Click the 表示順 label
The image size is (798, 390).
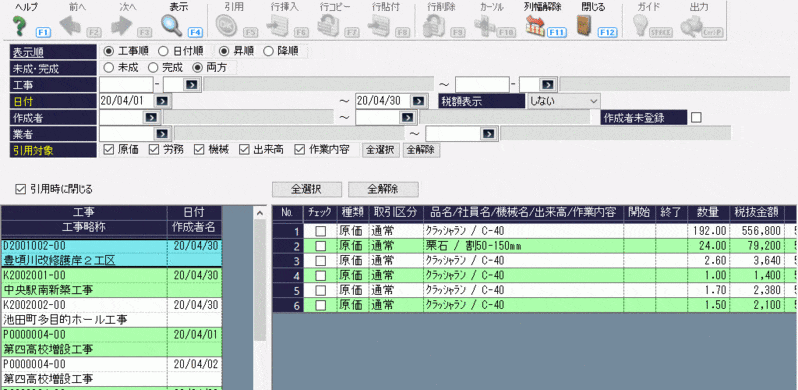(x=52, y=51)
